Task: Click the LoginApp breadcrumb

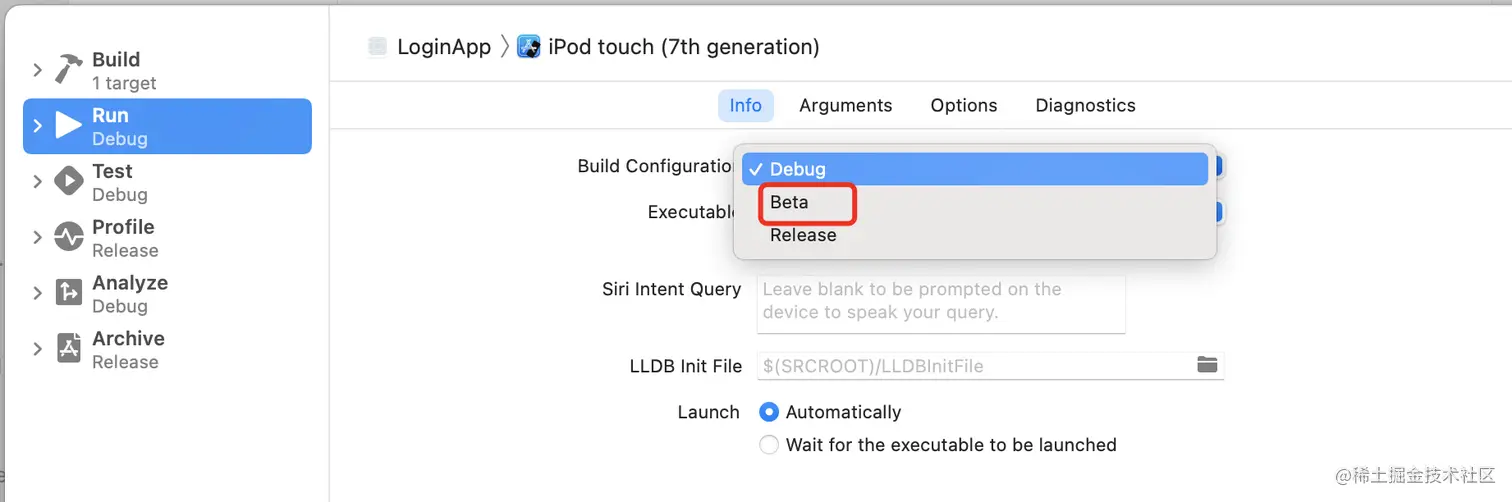Action: 443,47
